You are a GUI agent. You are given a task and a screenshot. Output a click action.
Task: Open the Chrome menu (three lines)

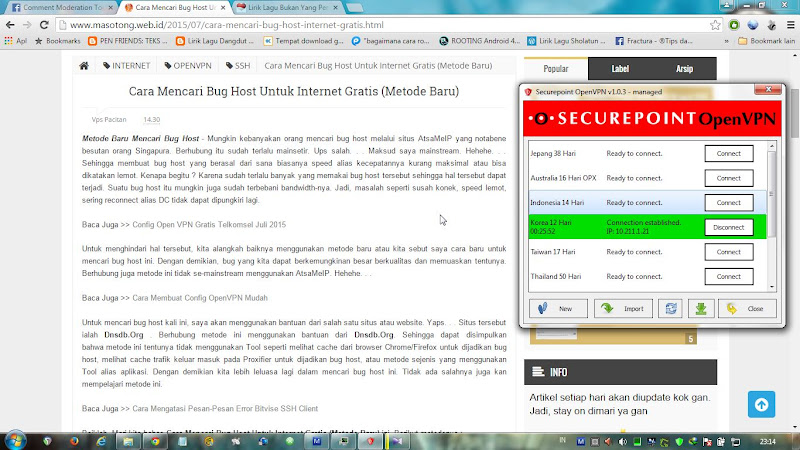[x=790, y=24]
